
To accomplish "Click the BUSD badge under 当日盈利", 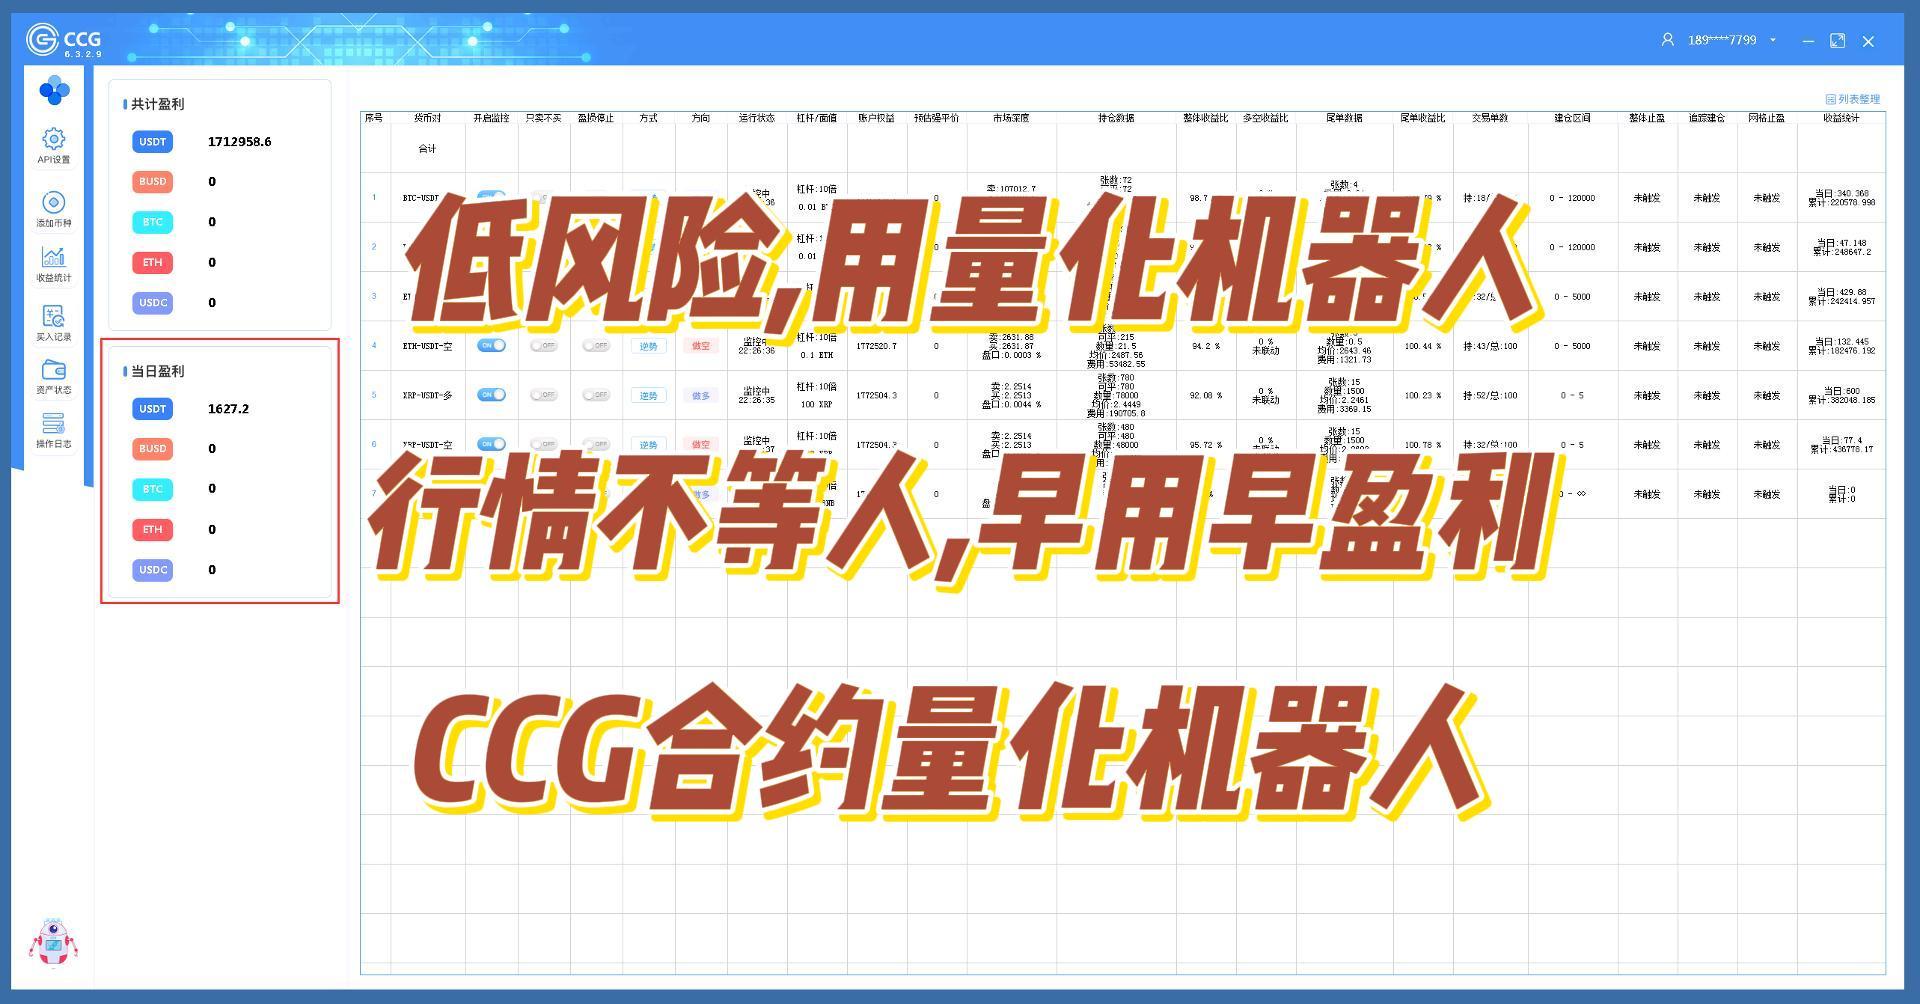I will pos(153,449).
